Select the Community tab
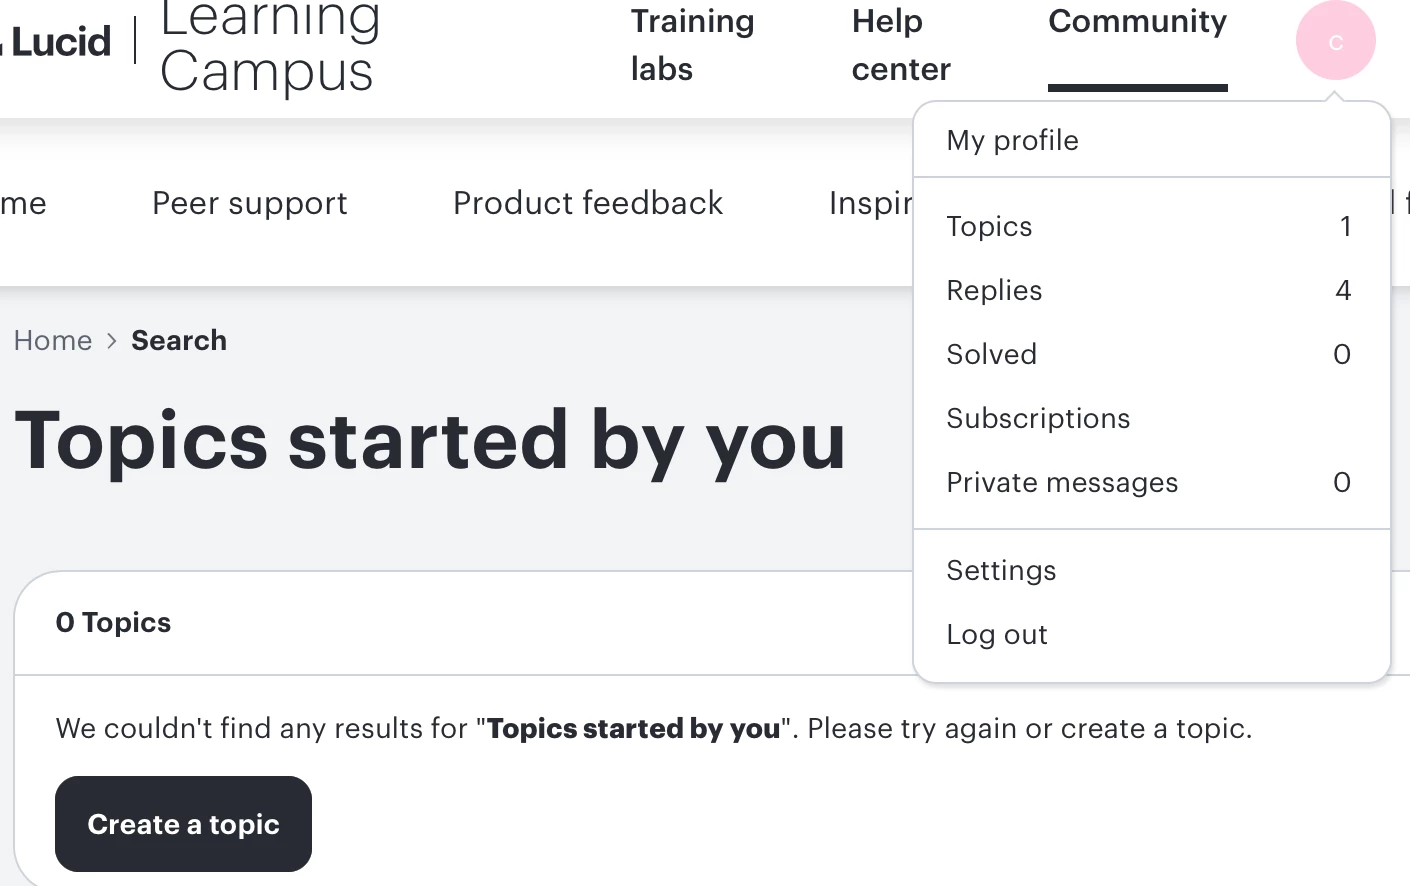Screen dimensions: 1410x886 click(x=1137, y=22)
